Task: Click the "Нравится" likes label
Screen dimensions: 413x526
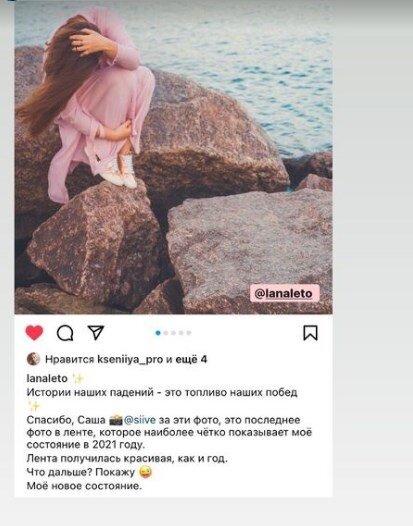Action: pyautogui.click(x=69, y=360)
